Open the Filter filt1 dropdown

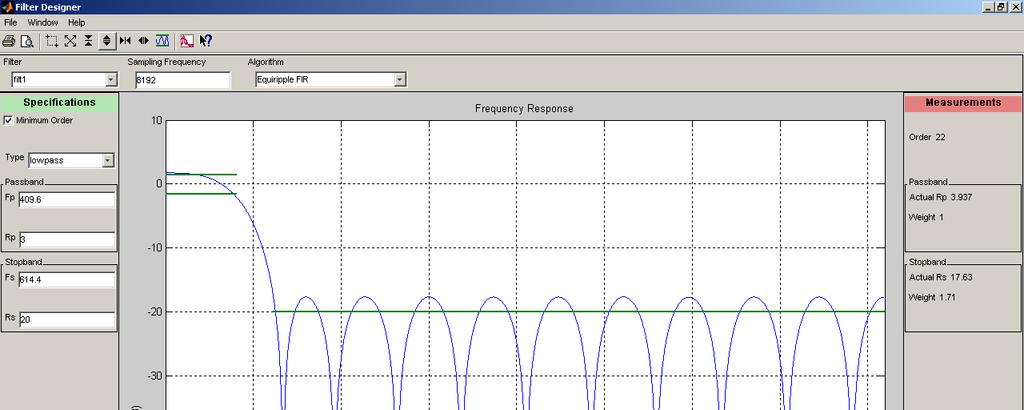111,80
